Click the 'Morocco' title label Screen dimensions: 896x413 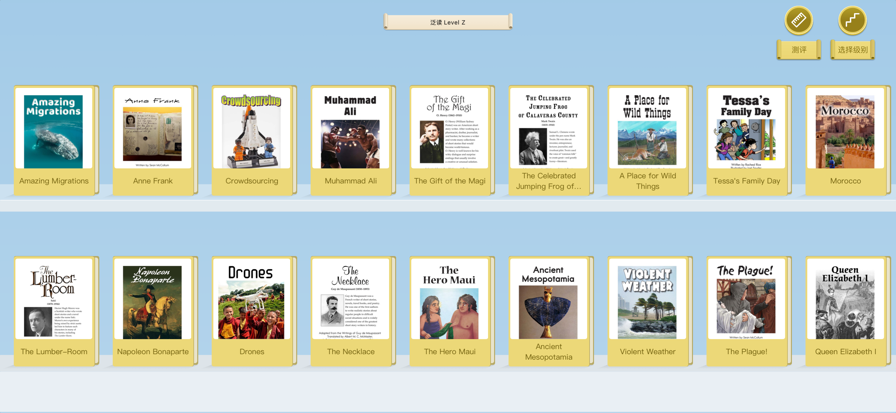pyautogui.click(x=845, y=181)
